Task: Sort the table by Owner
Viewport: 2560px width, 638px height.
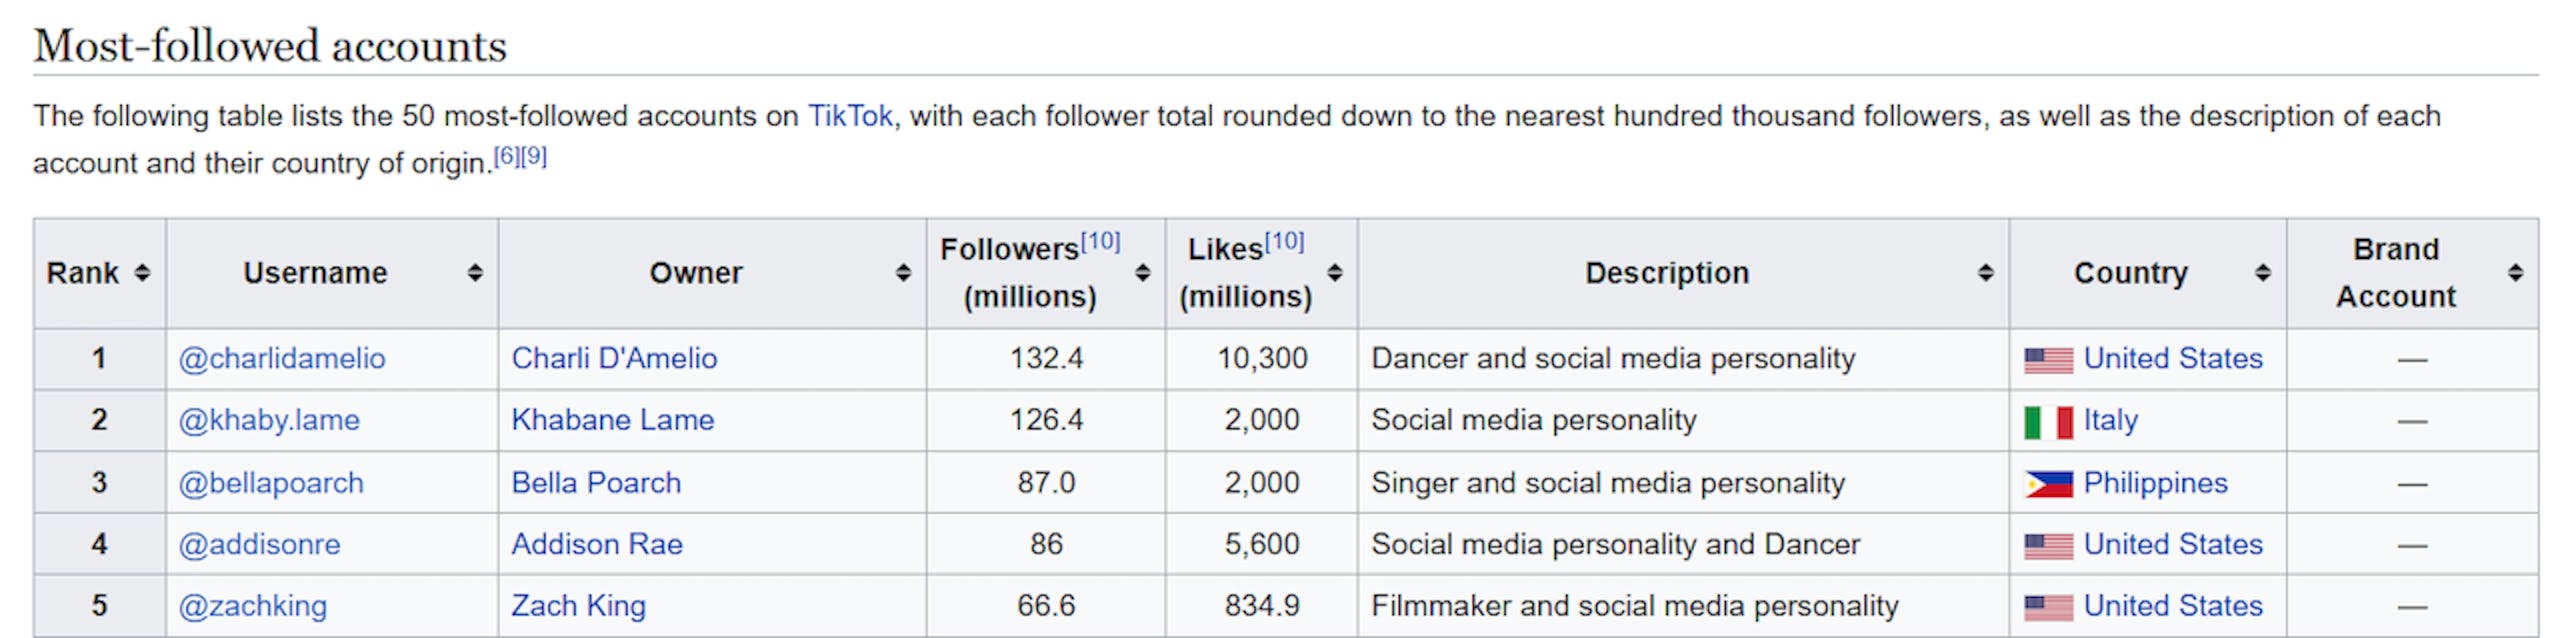Action: [x=903, y=273]
